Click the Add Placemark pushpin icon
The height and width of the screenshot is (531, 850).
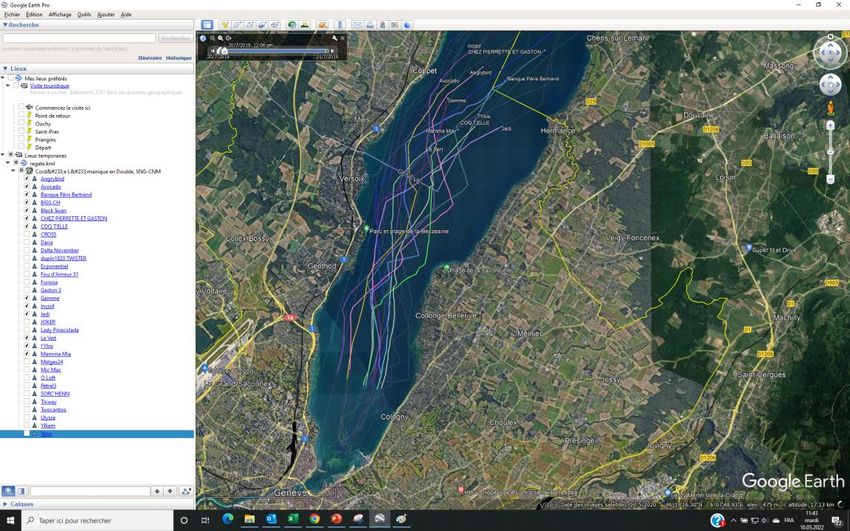point(225,24)
